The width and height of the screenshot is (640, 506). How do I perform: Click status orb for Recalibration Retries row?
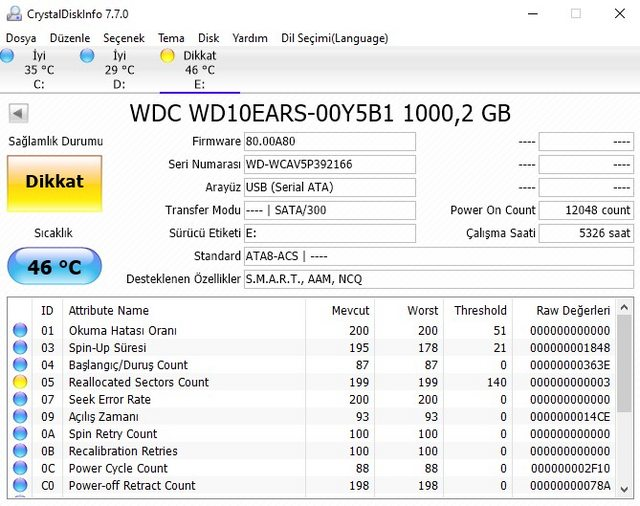(x=20, y=451)
